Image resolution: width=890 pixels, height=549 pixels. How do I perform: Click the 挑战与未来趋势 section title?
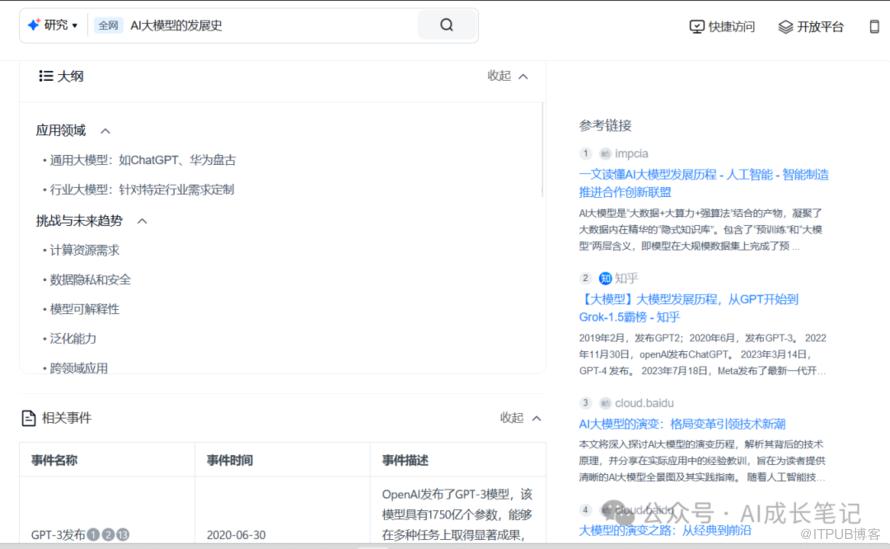79,221
